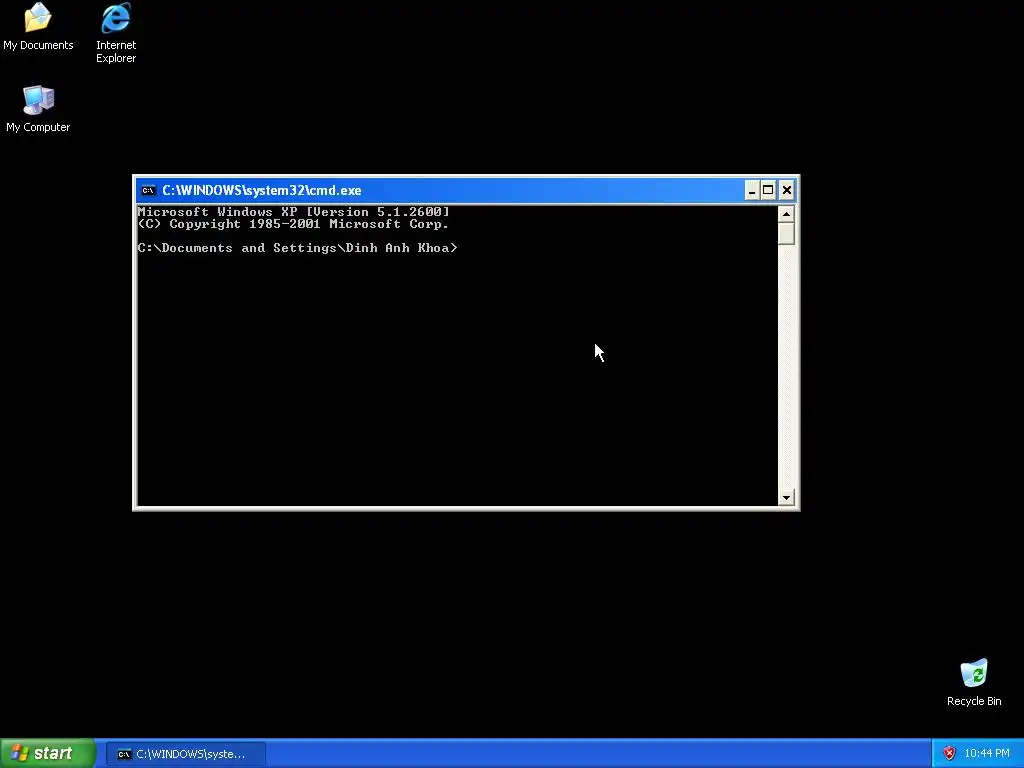The width and height of the screenshot is (1024, 768).
Task: Maximize the cmd.exe window
Action: [x=769, y=190]
